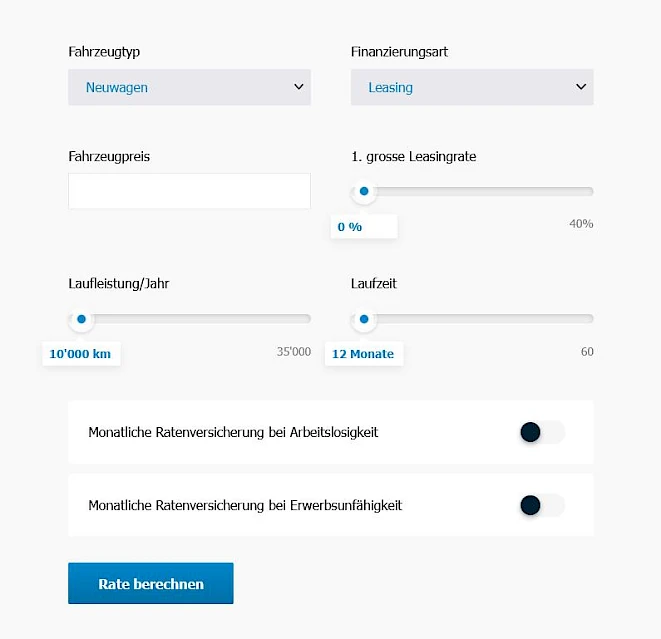661x639 pixels.
Task: Click the Monatliche Ratenversicherung bei Erwerbsunfähigkeit label
Action: coord(245,505)
